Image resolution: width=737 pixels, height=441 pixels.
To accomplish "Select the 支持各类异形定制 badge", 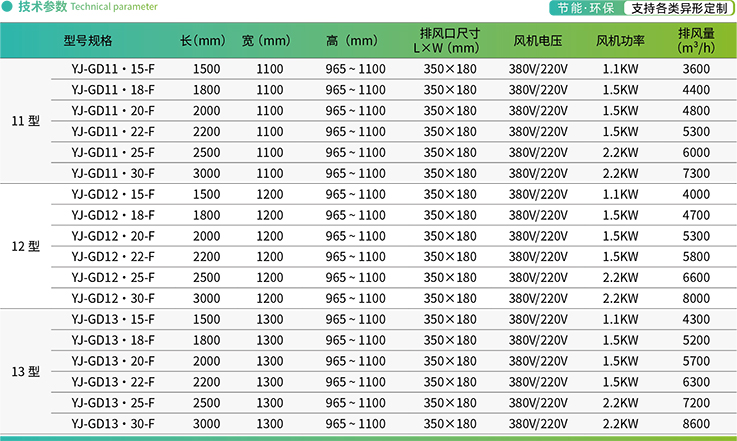I will pos(677,8).
